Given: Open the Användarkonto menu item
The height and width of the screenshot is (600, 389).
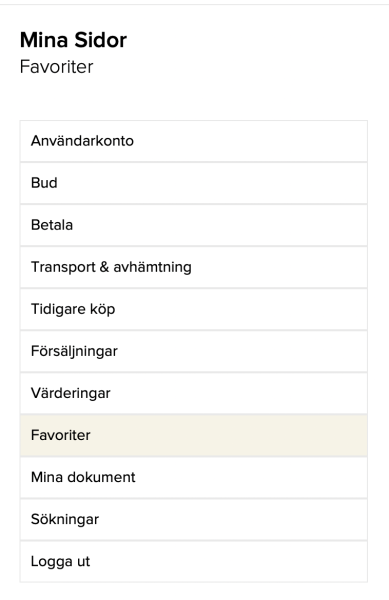Looking at the screenshot, I should 194,141.
